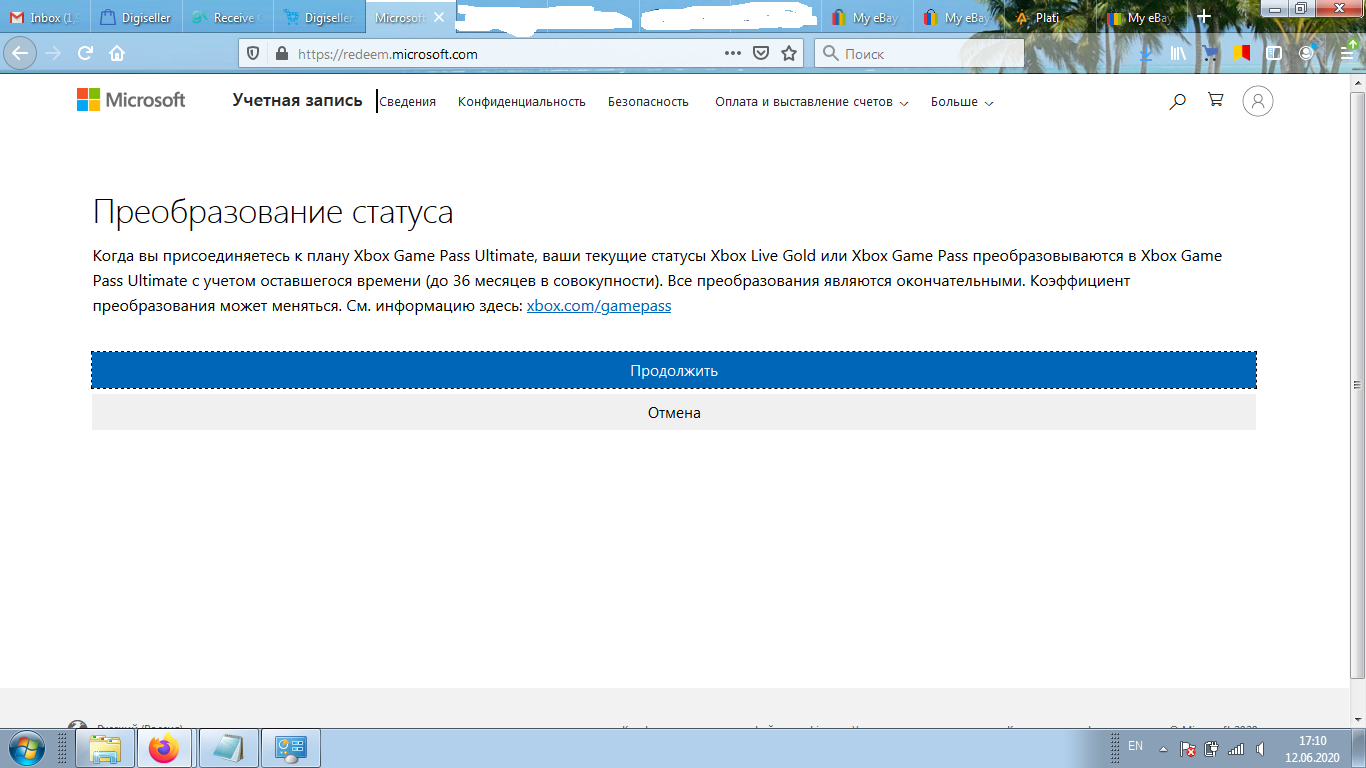Click the Firefox back arrow button
This screenshot has height=768, width=1366.
(x=21, y=53)
